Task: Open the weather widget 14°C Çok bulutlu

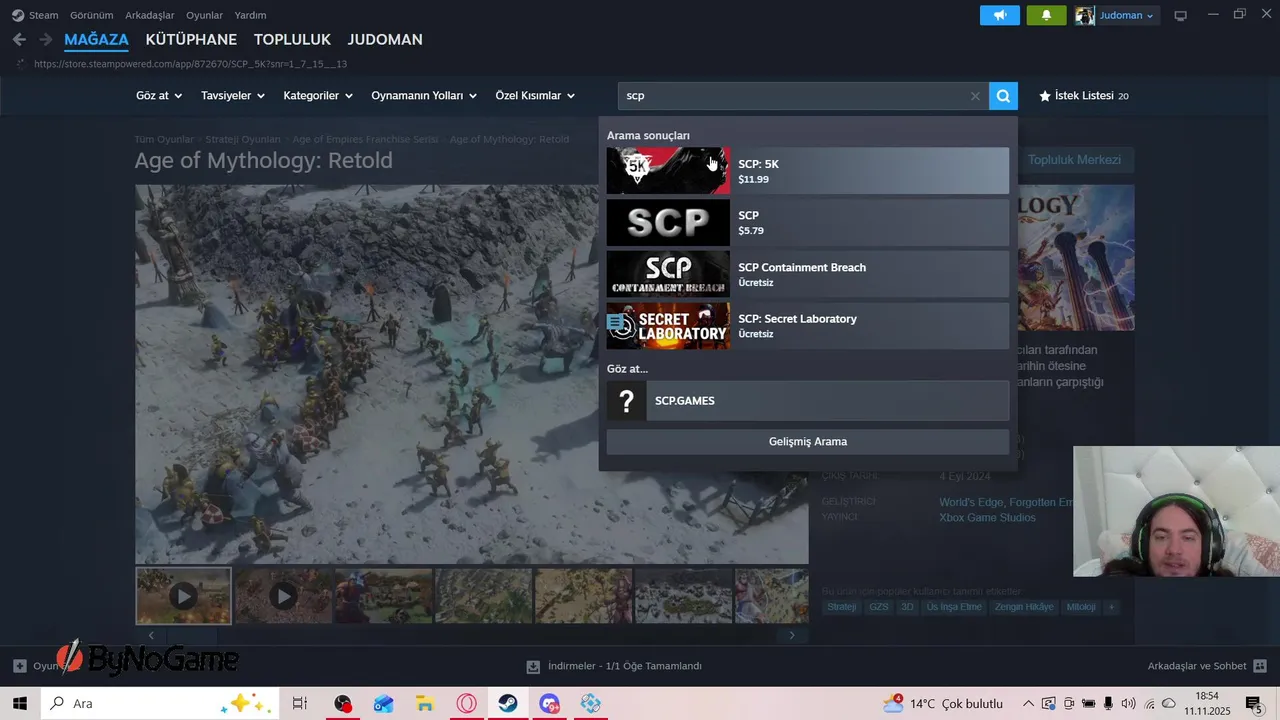Action: click(942, 704)
